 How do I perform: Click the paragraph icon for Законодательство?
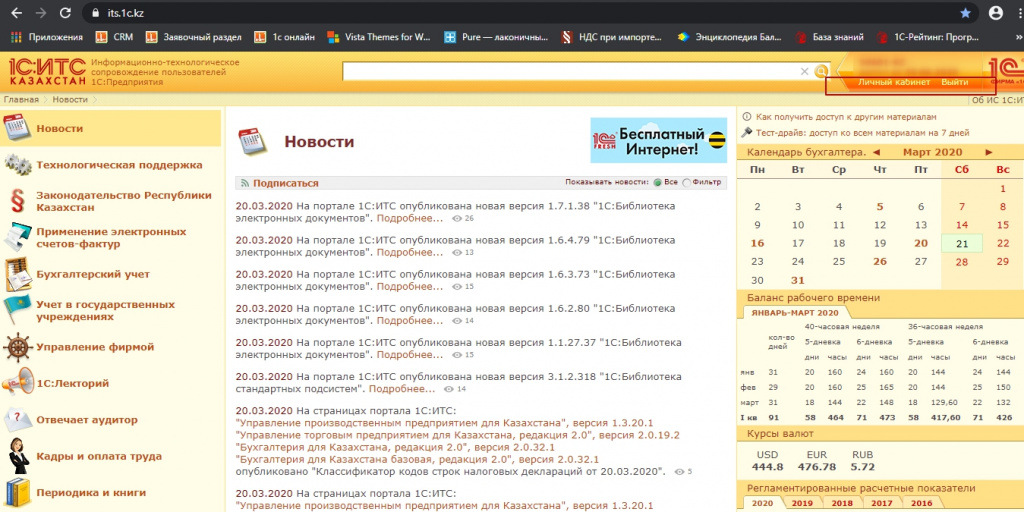[x=17, y=201]
